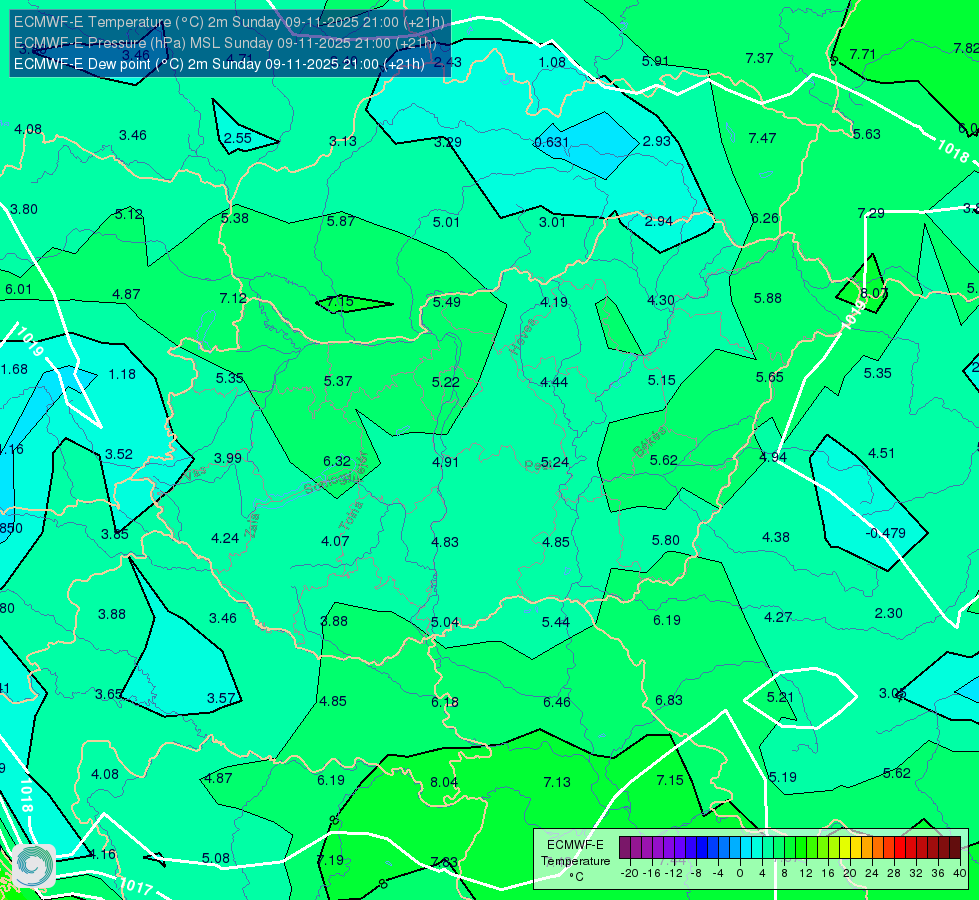Click the map value 5.80
Screen dimensions: 979x900
tap(666, 540)
